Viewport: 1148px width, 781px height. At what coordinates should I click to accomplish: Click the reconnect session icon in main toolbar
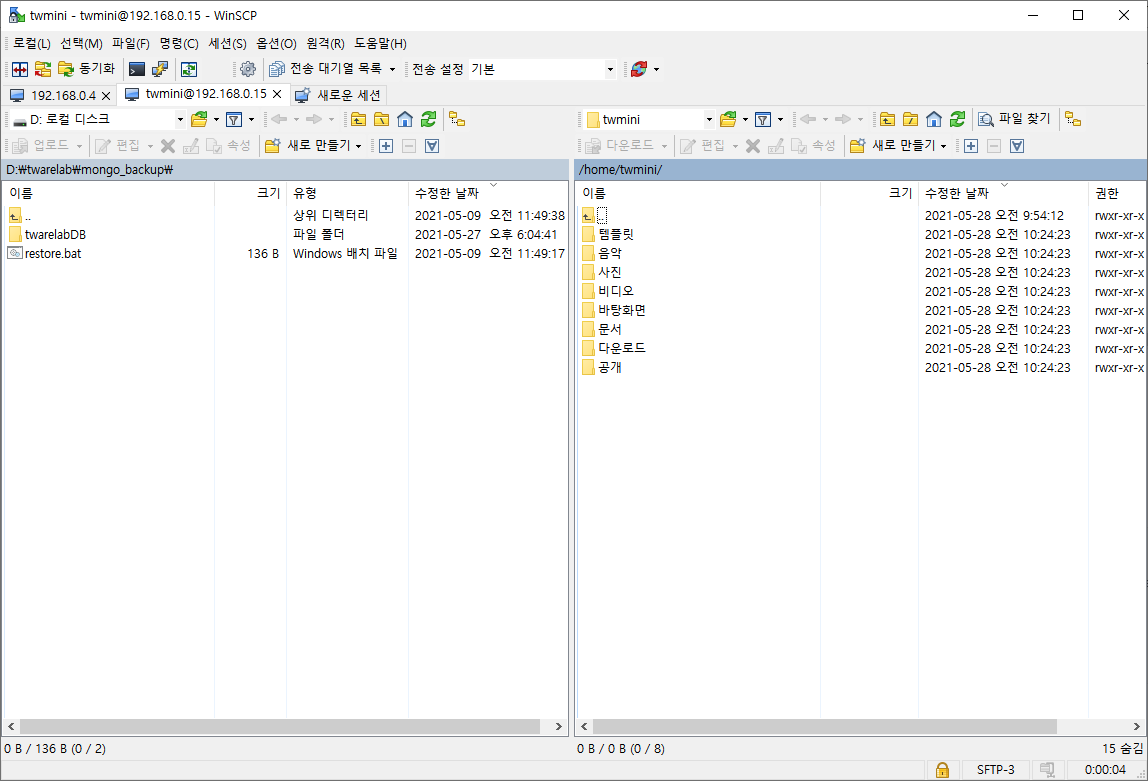639,69
